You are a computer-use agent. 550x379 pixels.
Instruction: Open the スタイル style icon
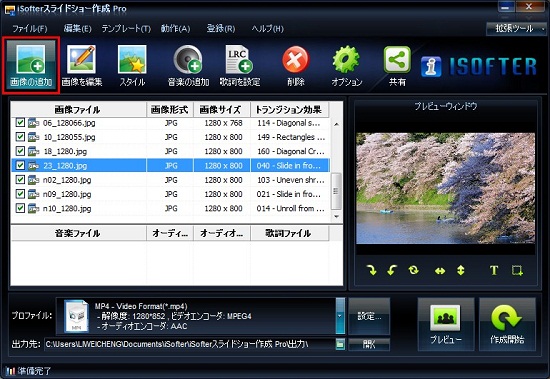pos(132,66)
